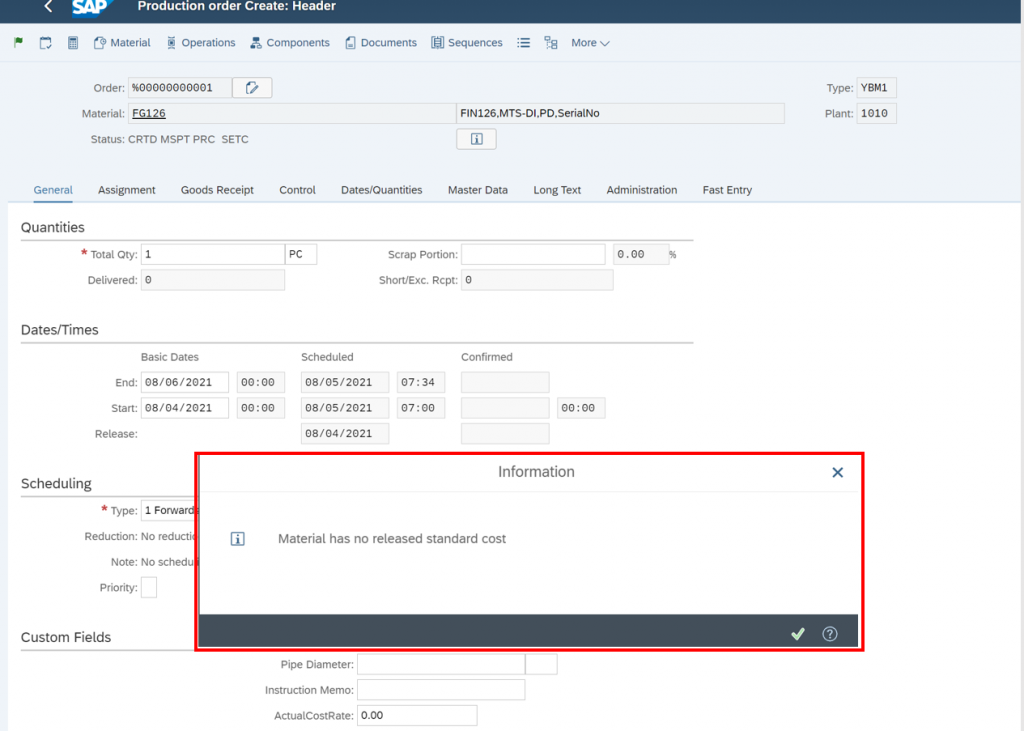This screenshot has width=1024, height=731.
Task: Click the green release flag icon
Action: [x=18, y=42]
